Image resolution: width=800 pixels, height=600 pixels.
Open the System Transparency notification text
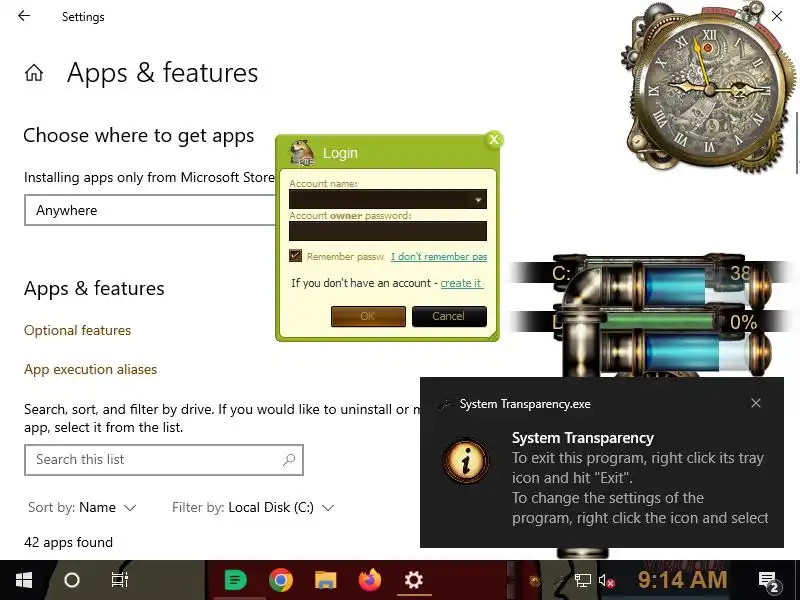pos(639,478)
